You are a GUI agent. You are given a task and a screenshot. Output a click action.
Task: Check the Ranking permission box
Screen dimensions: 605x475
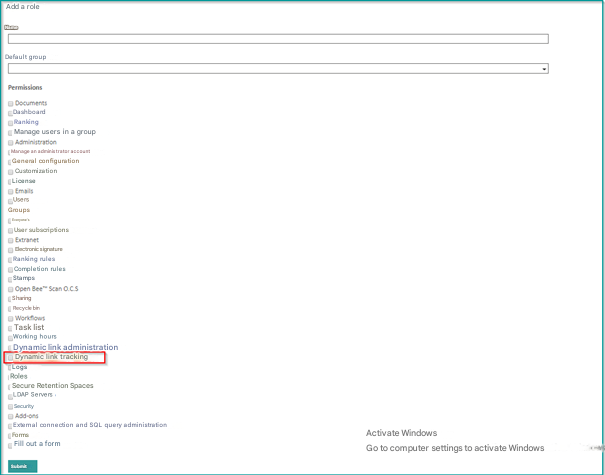10,123
